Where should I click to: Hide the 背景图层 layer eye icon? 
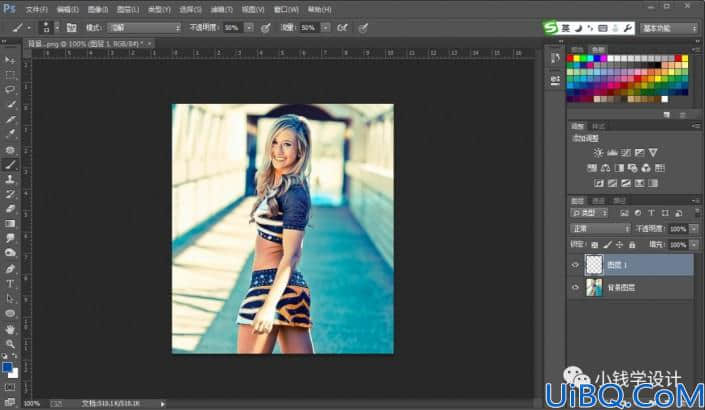pos(575,288)
